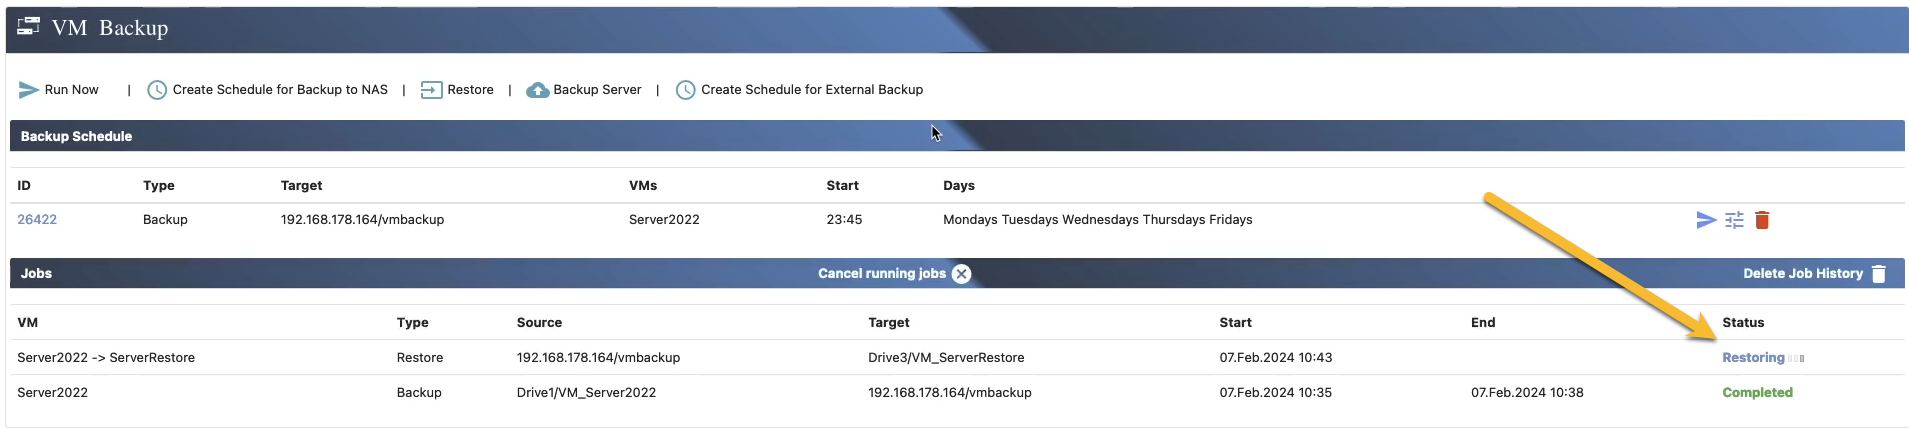Open settings sliders icon for schedule 26422

click(x=1734, y=220)
